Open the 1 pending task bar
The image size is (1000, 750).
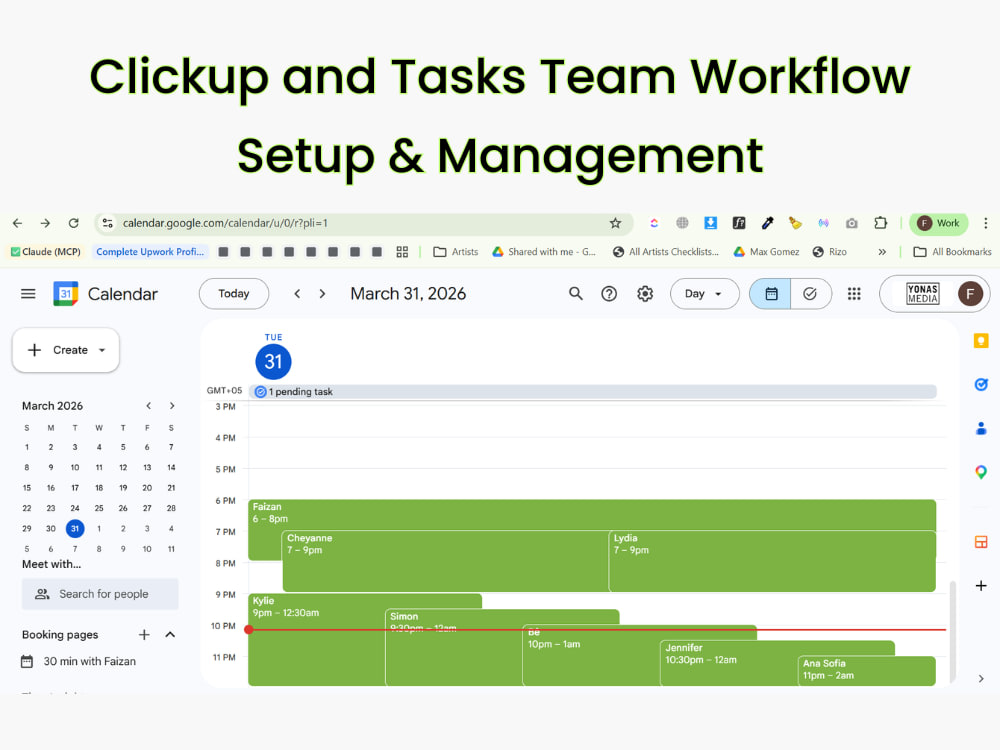click(x=592, y=392)
